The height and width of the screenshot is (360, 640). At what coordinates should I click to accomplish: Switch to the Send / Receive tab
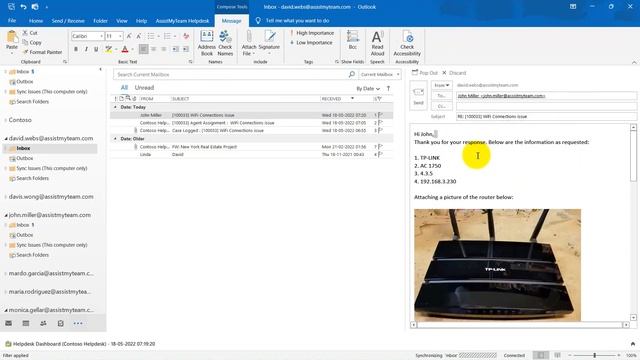click(x=68, y=20)
